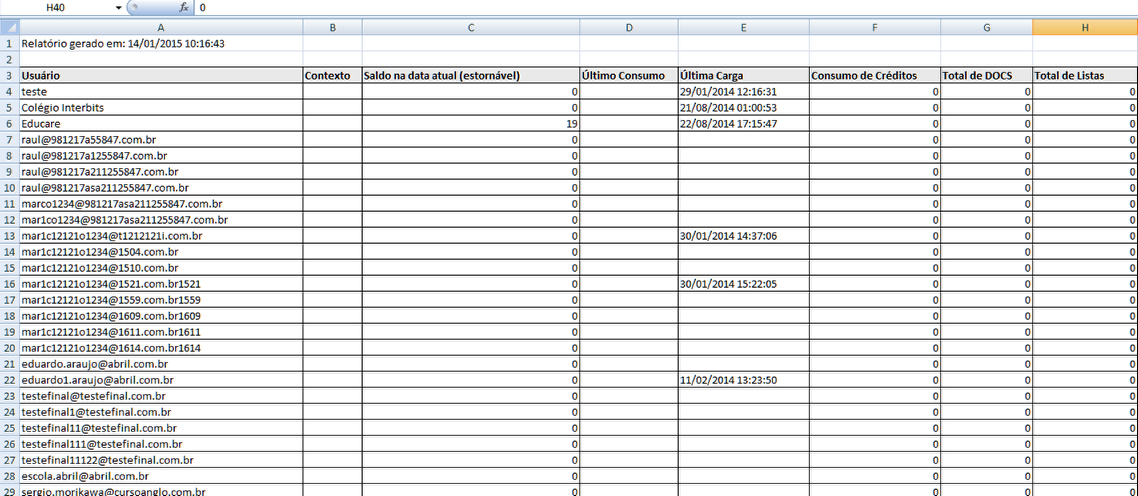Select the date cell 29/01/2014 12:16:31
Image resolution: width=1138 pixels, height=496 pixels.
743,92
